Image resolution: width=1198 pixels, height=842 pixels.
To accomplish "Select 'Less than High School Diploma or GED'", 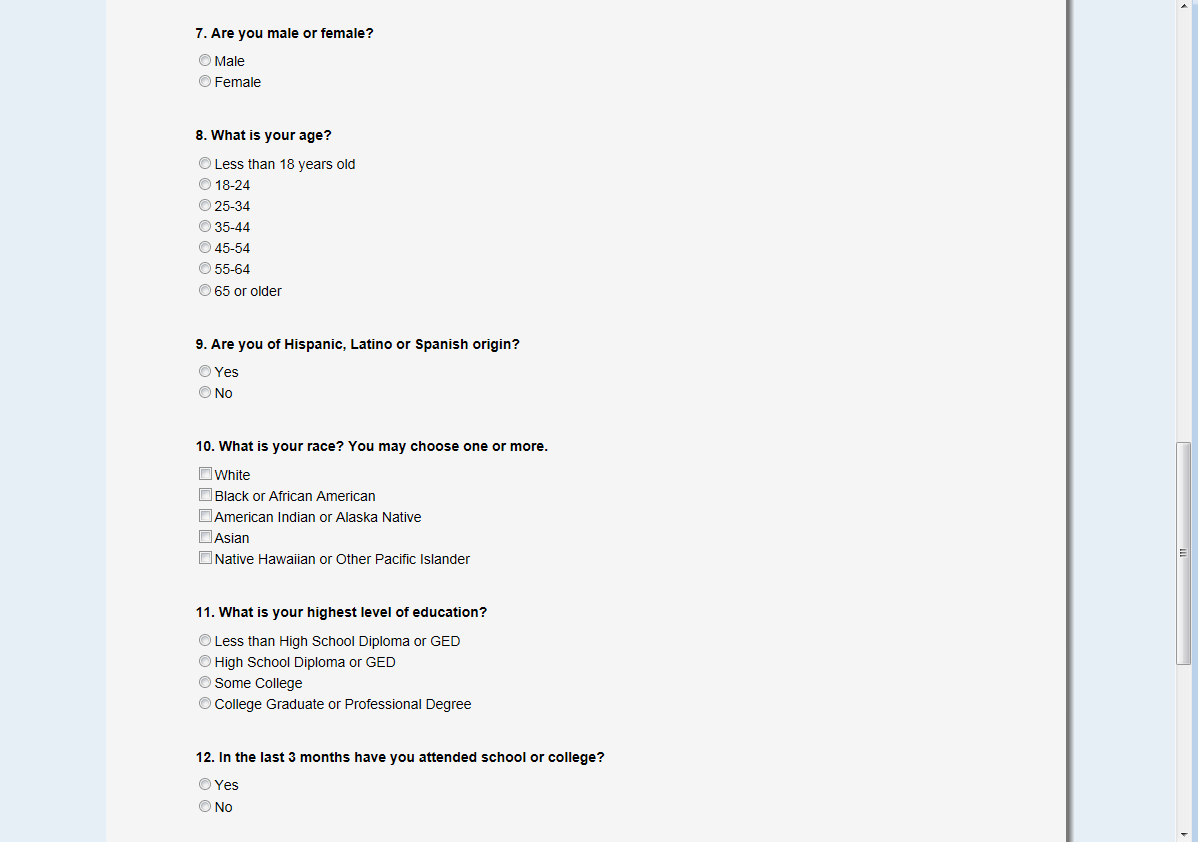I will click(205, 640).
